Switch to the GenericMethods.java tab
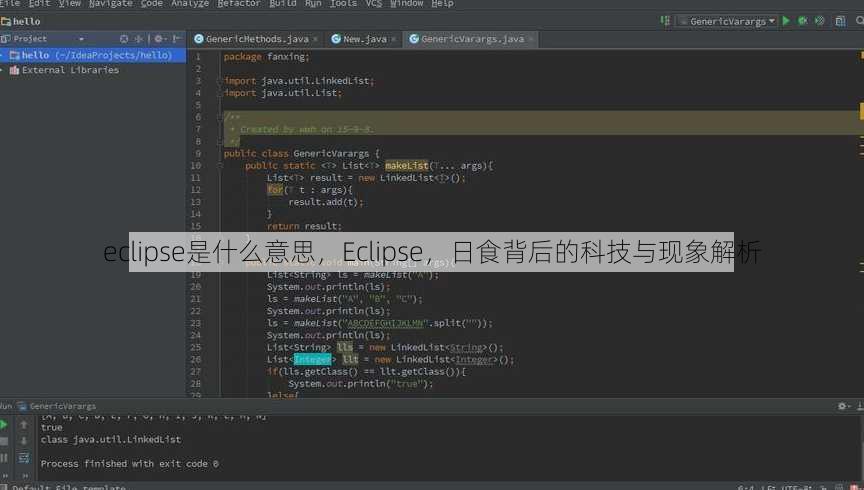 coord(257,39)
